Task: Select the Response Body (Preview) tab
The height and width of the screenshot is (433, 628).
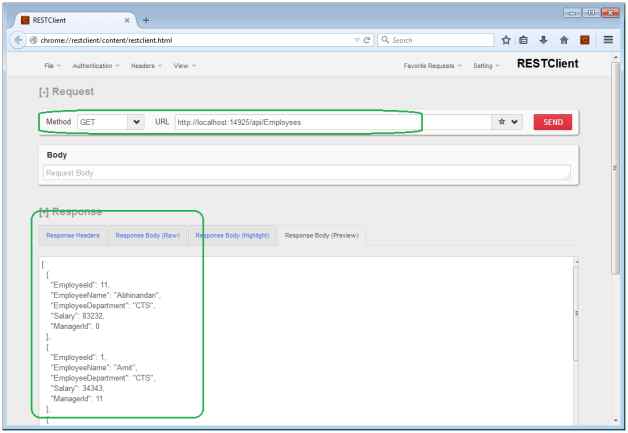Action: click(x=322, y=236)
